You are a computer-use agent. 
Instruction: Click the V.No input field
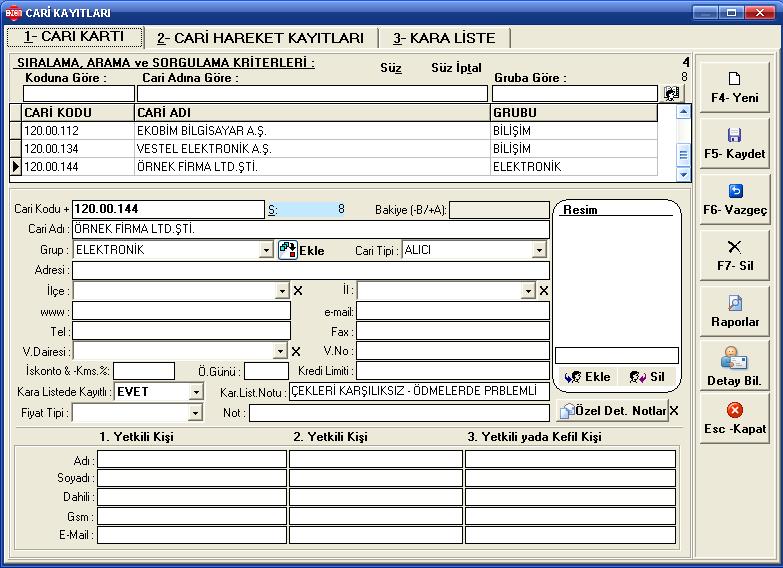click(453, 351)
